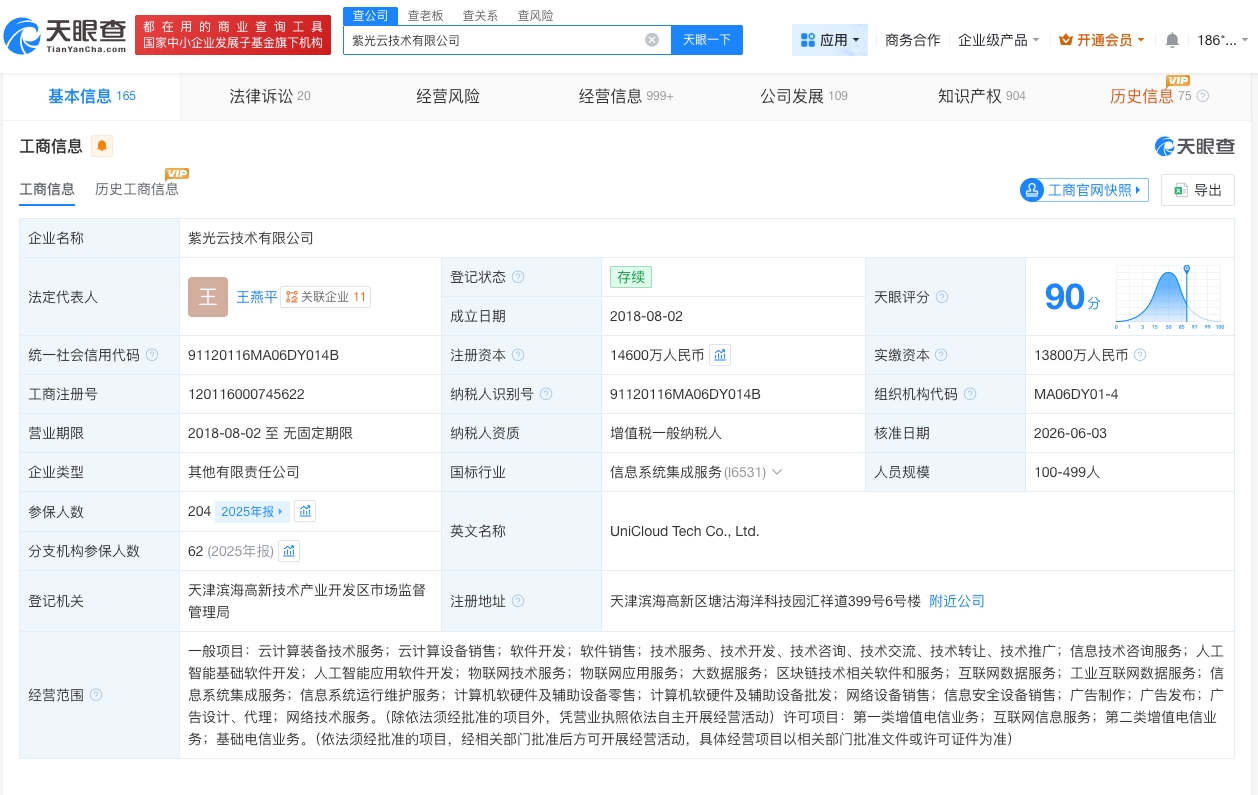Clear the search box with the X icon

(652, 40)
